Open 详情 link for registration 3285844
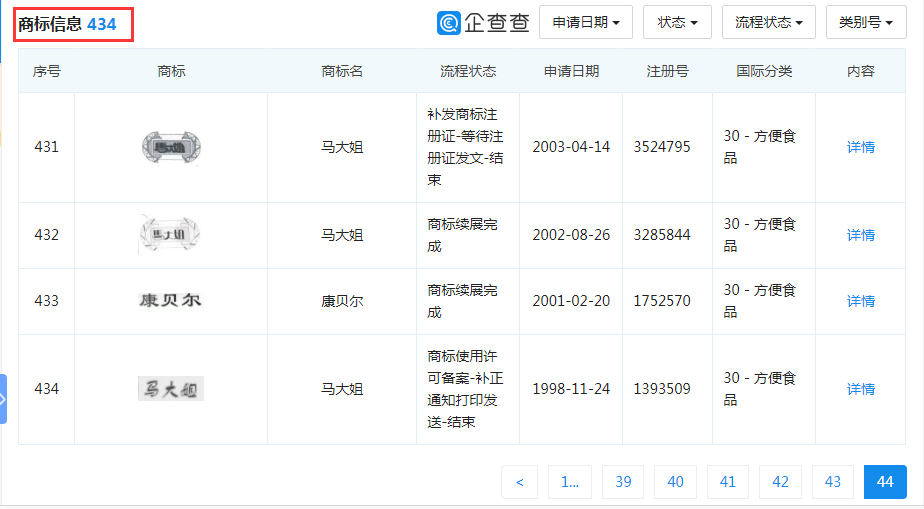This screenshot has width=924, height=509. 860,235
